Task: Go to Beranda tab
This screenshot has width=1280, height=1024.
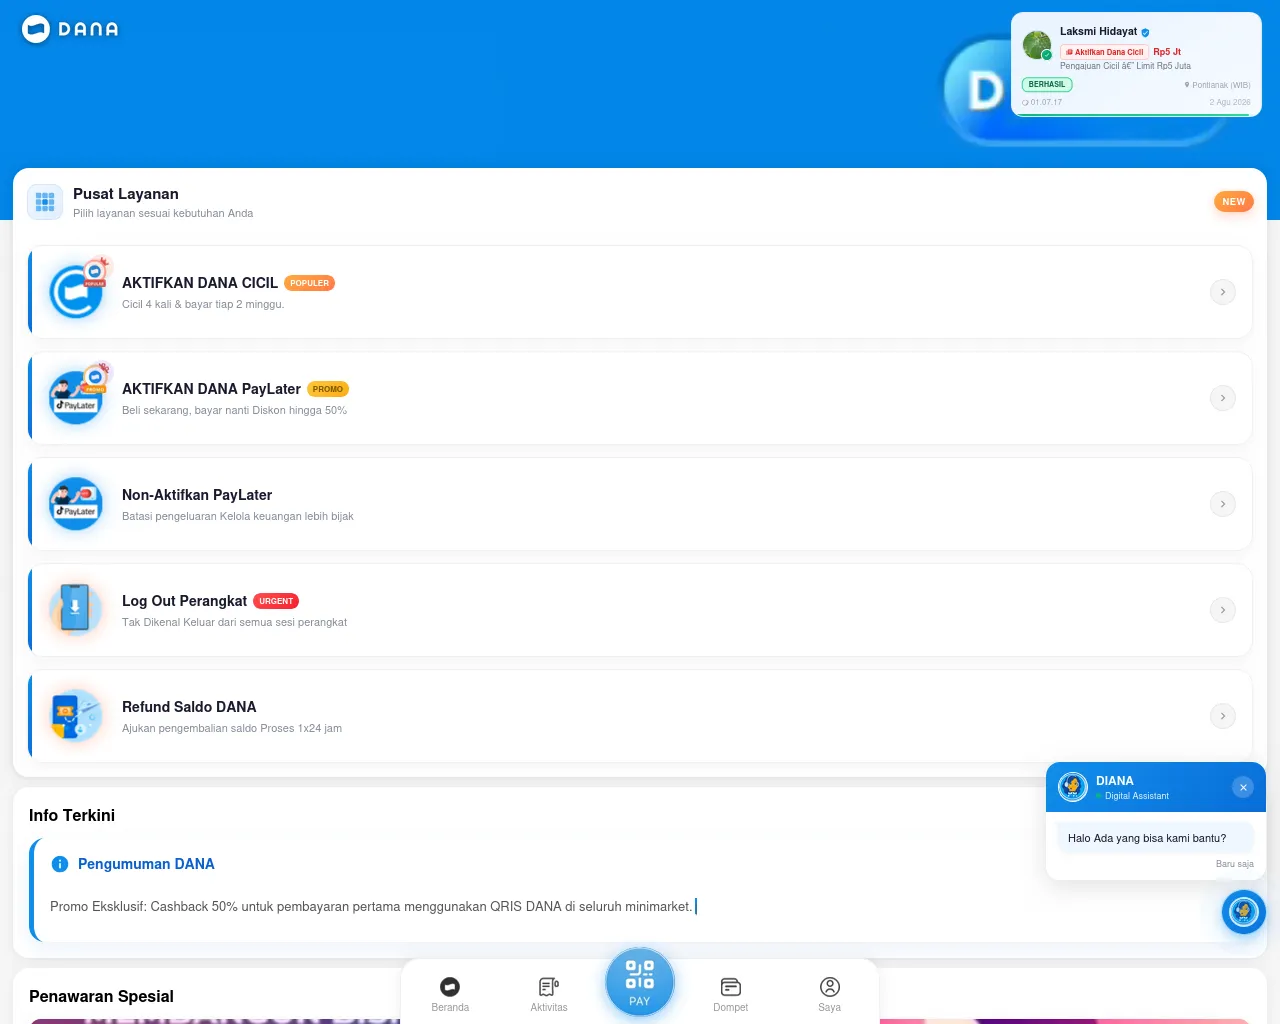Action: point(450,995)
